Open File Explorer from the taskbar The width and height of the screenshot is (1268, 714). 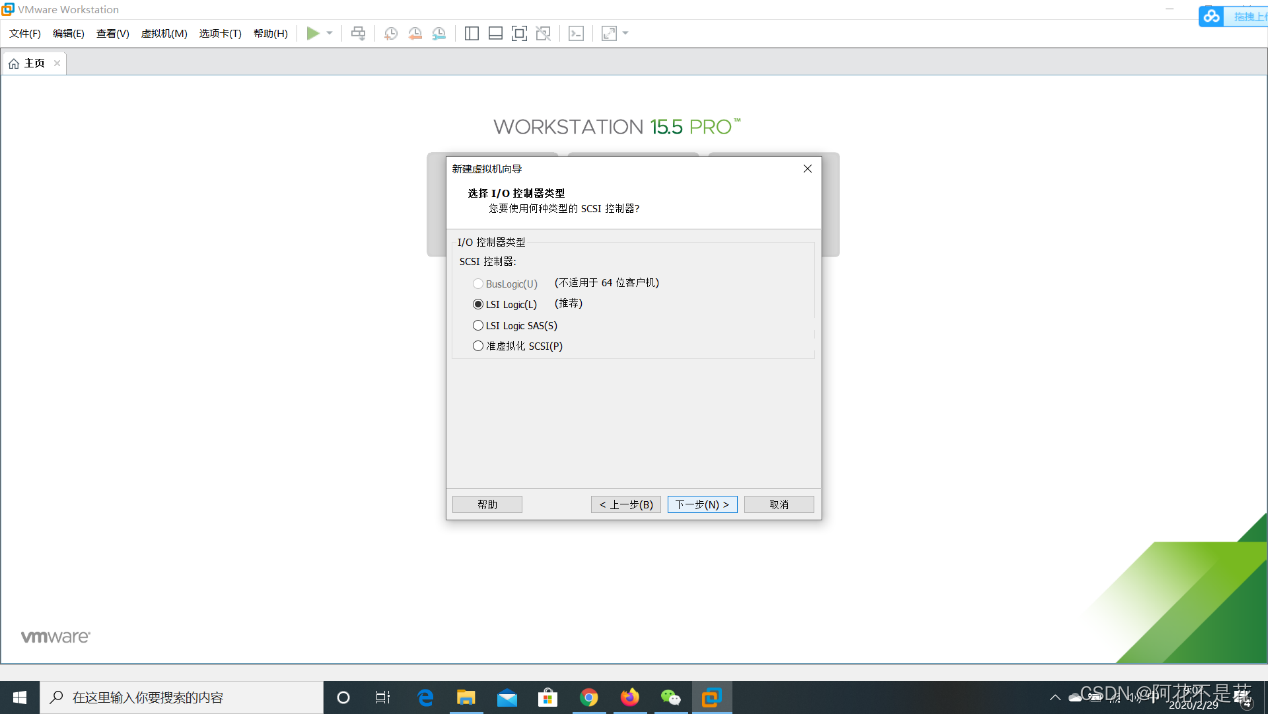pos(466,697)
